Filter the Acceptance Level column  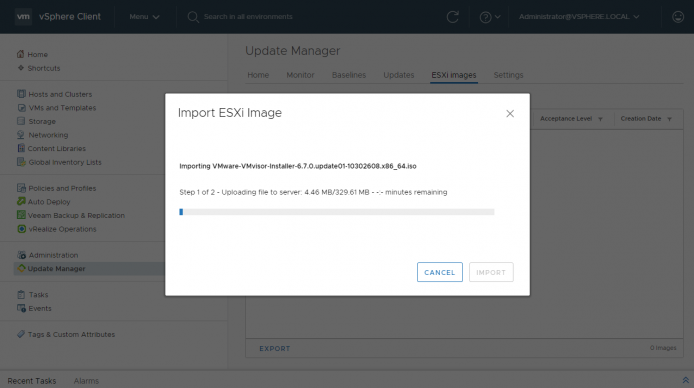coord(600,119)
